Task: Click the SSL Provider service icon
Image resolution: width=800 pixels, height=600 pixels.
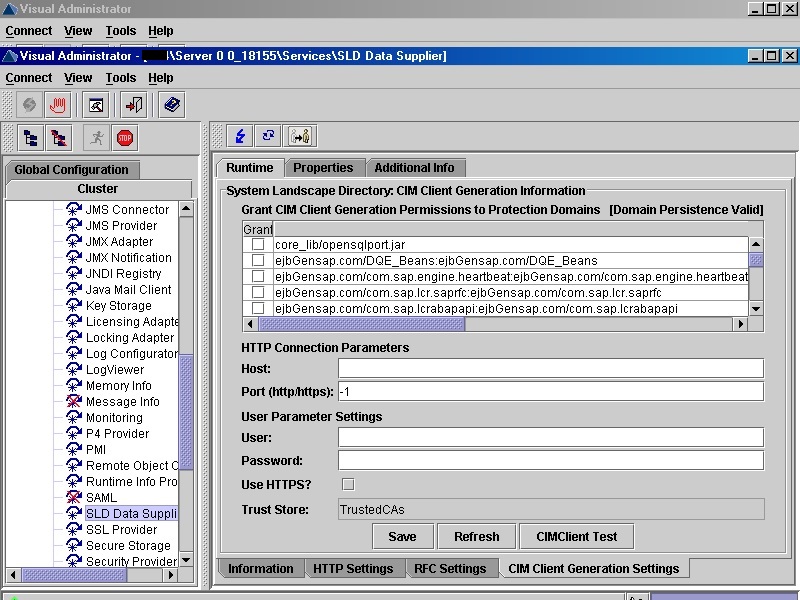Action: pyautogui.click(x=74, y=530)
